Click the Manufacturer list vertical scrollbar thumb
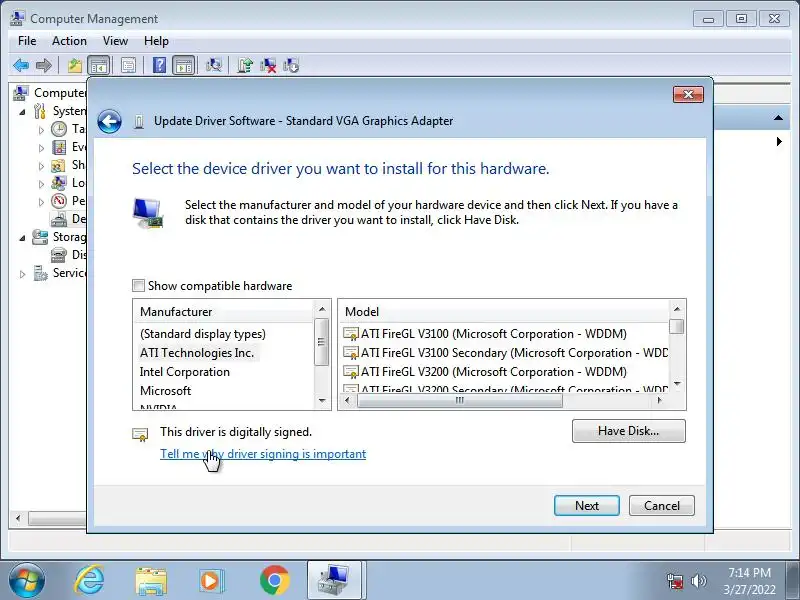Image resolution: width=800 pixels, height=600 pixels. click(321, 342)
